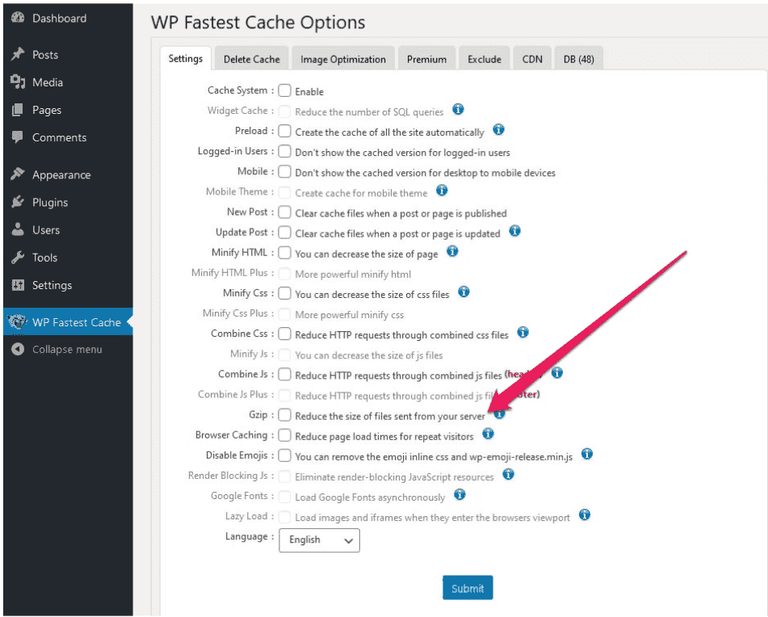Enable the Minify Css checkbox
This screenshot has width=768, height=617.
[285, 294]
